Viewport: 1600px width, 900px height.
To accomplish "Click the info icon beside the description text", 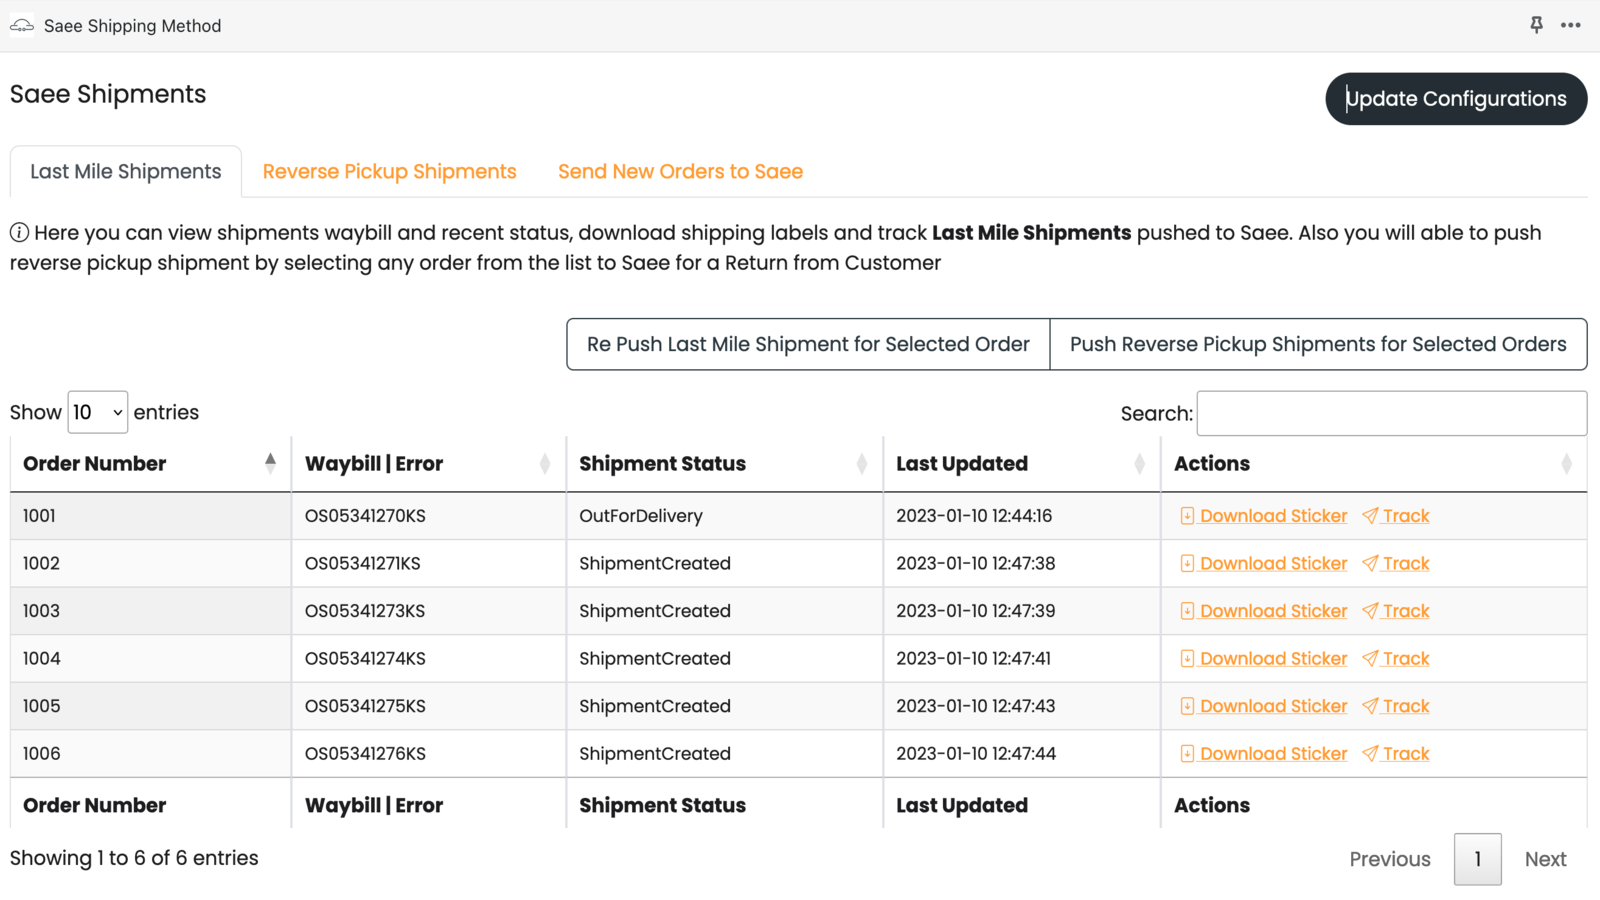I will (x=19, y=233).
